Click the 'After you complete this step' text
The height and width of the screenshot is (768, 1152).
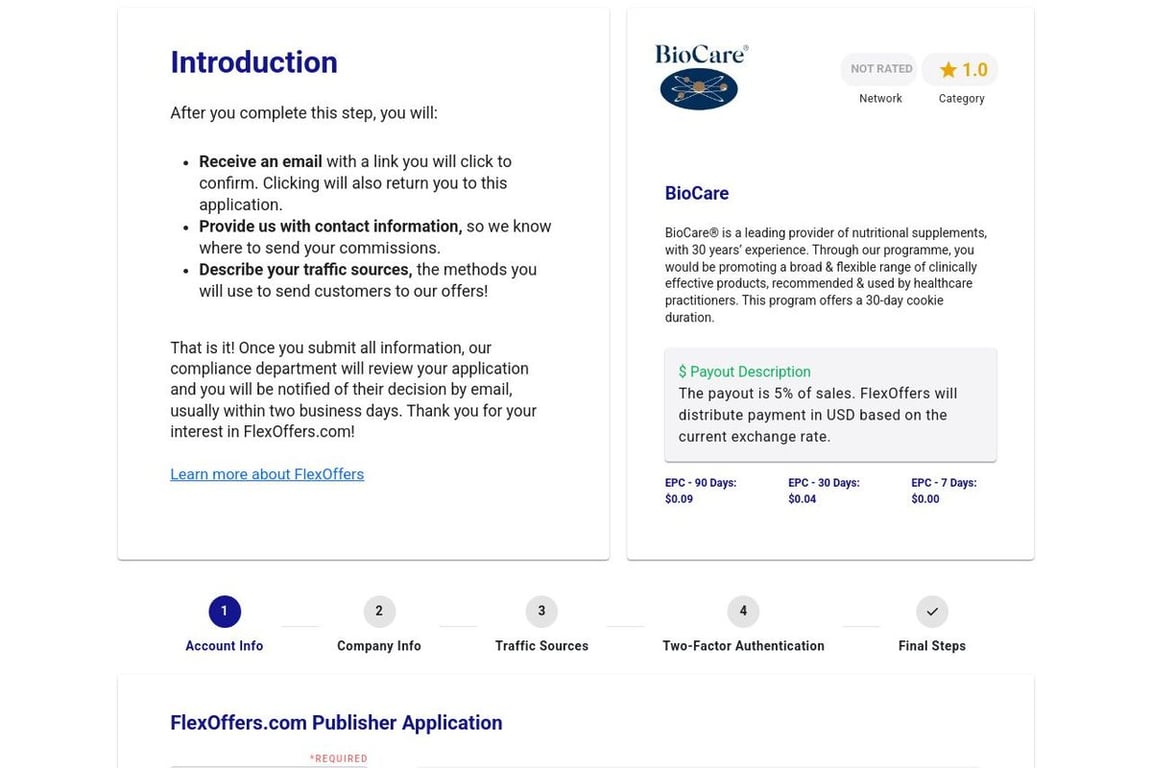tap(303, 113)
